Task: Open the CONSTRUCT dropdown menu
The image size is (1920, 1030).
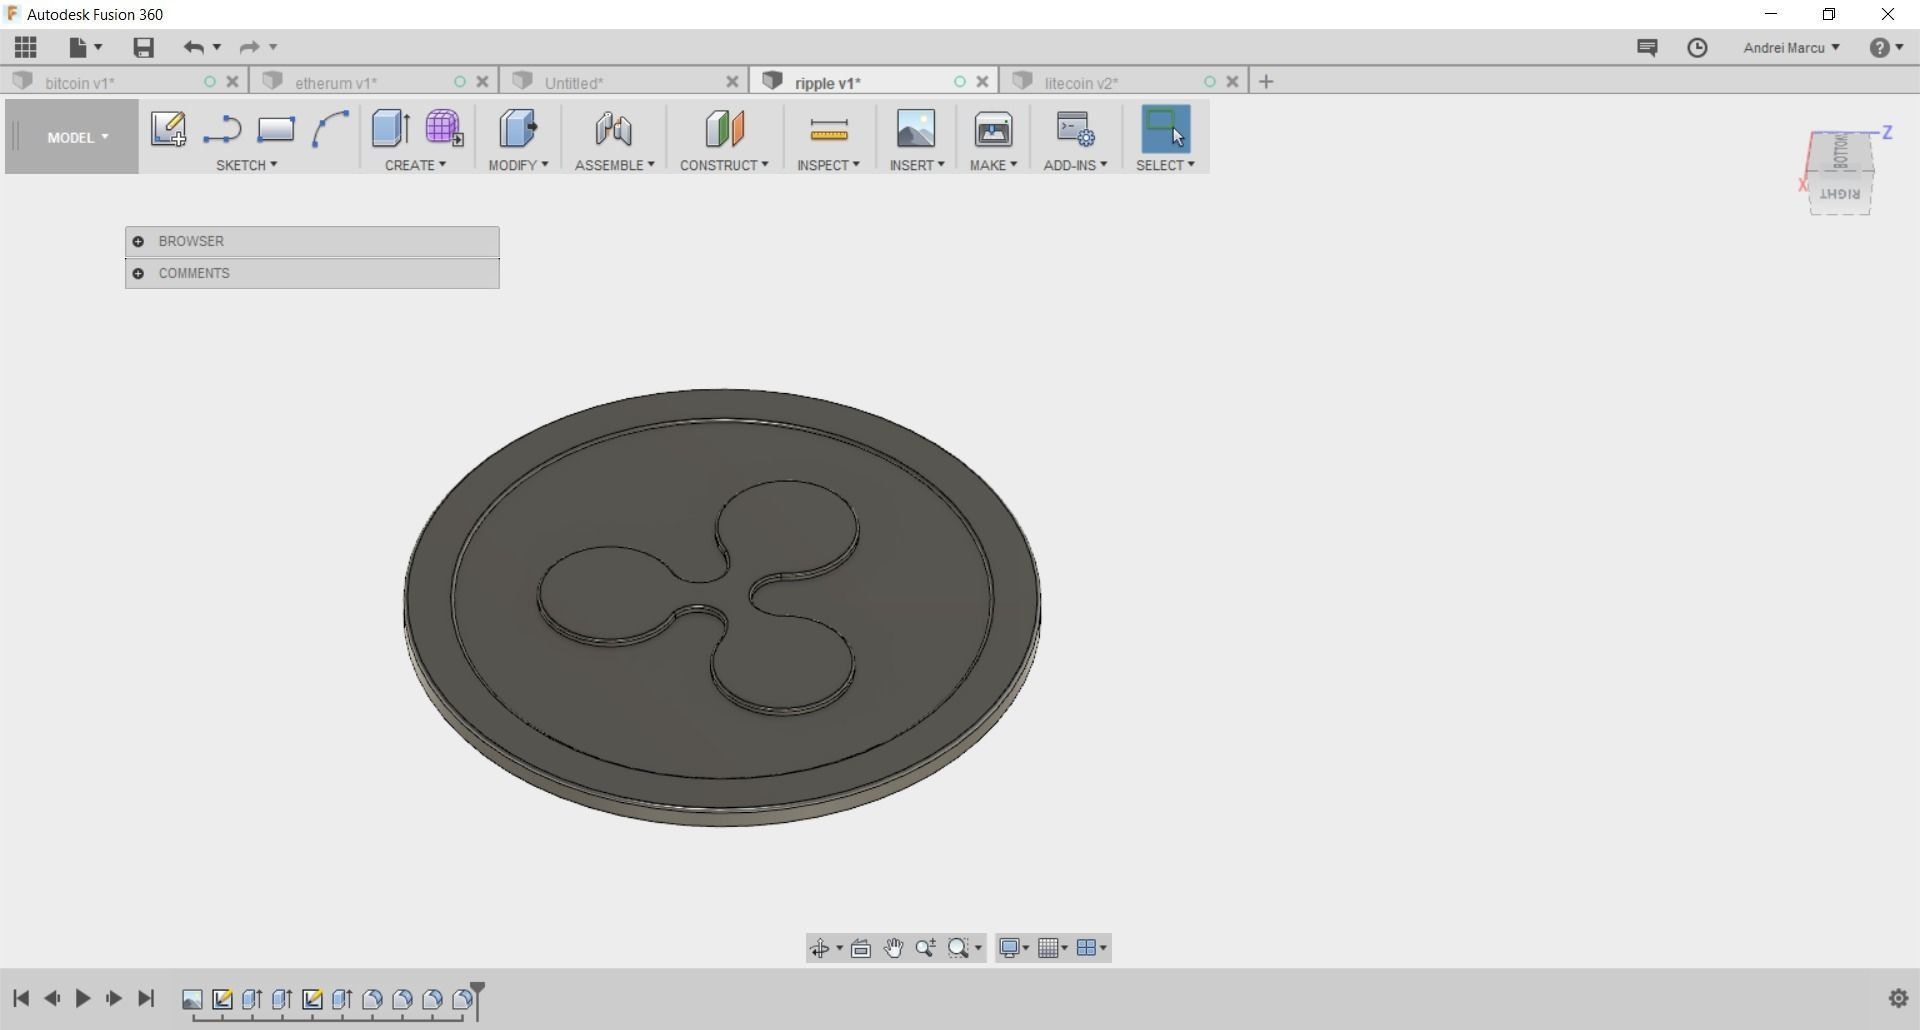Action: point(724,165)
